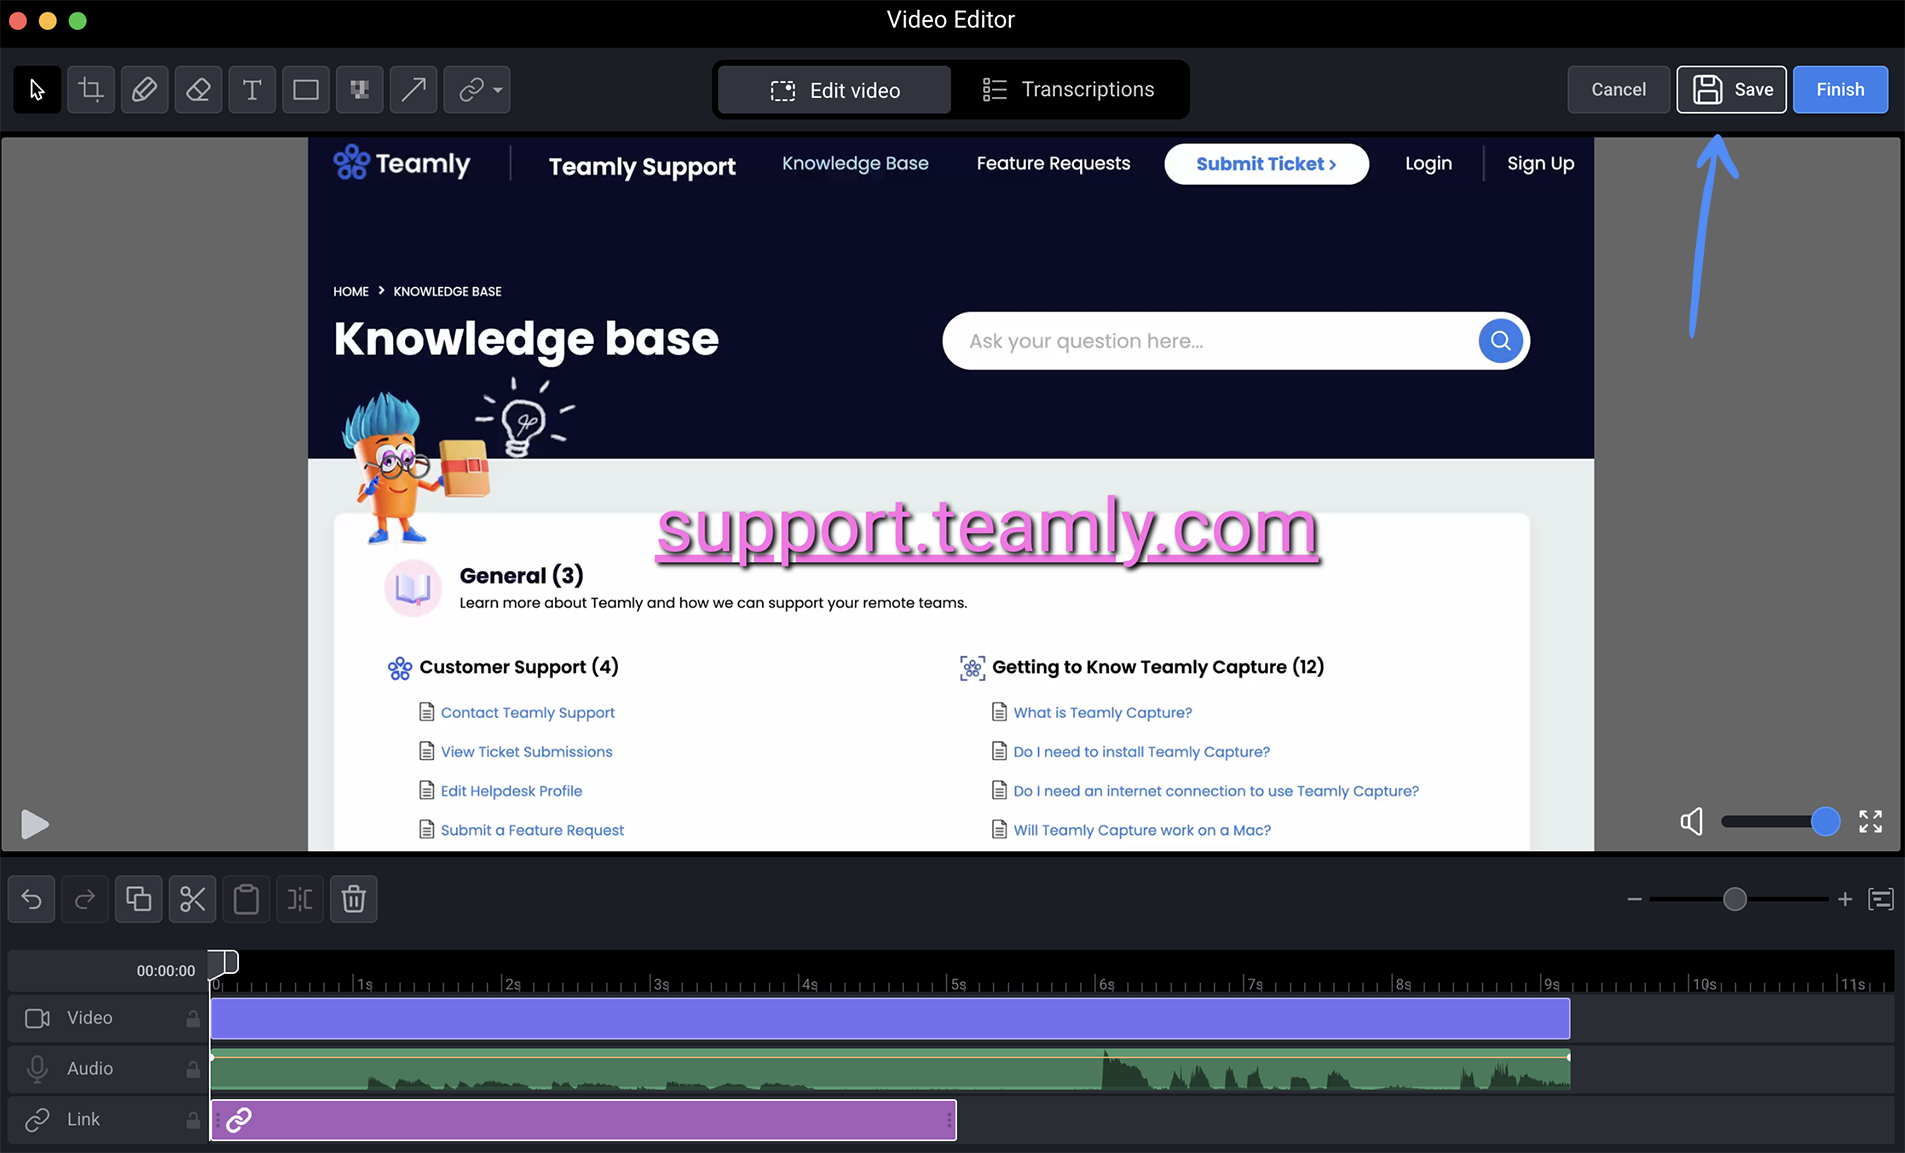Play the video preview
This screenshot has height=1153, width=1905.
[34, 824]
